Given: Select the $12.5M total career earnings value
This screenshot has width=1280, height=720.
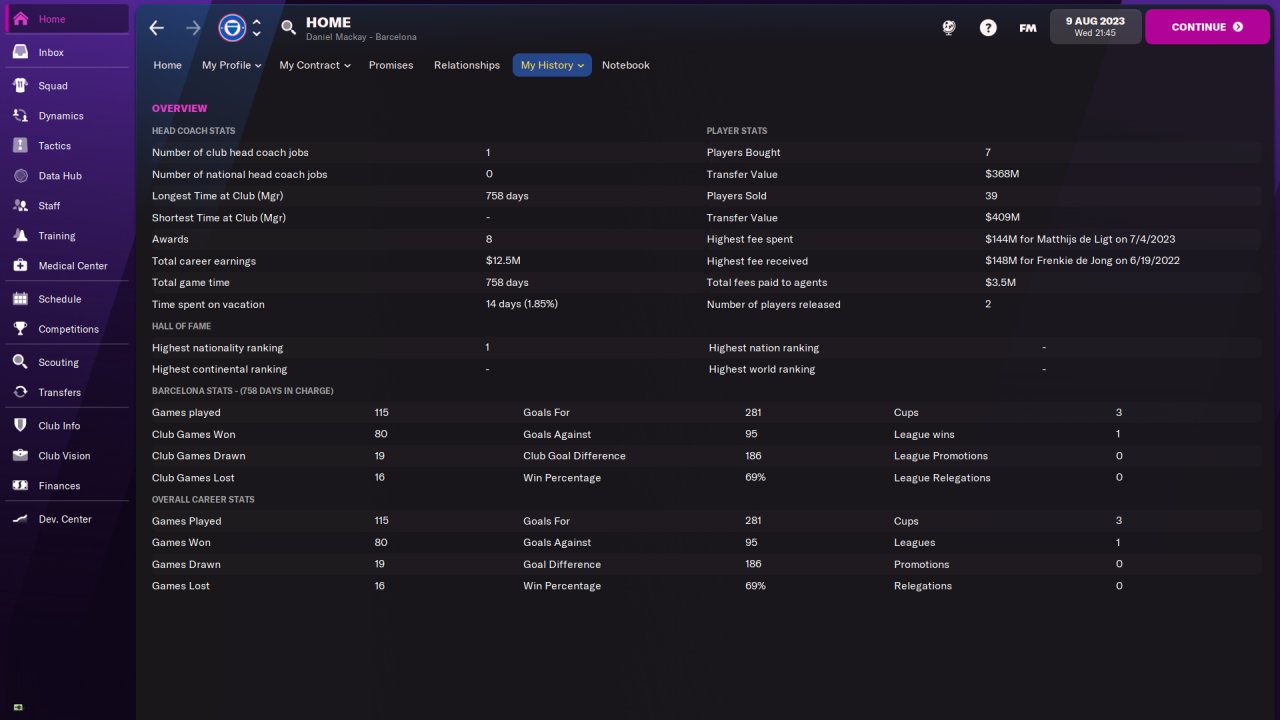Looking at the screenshot, I should 503,261.
